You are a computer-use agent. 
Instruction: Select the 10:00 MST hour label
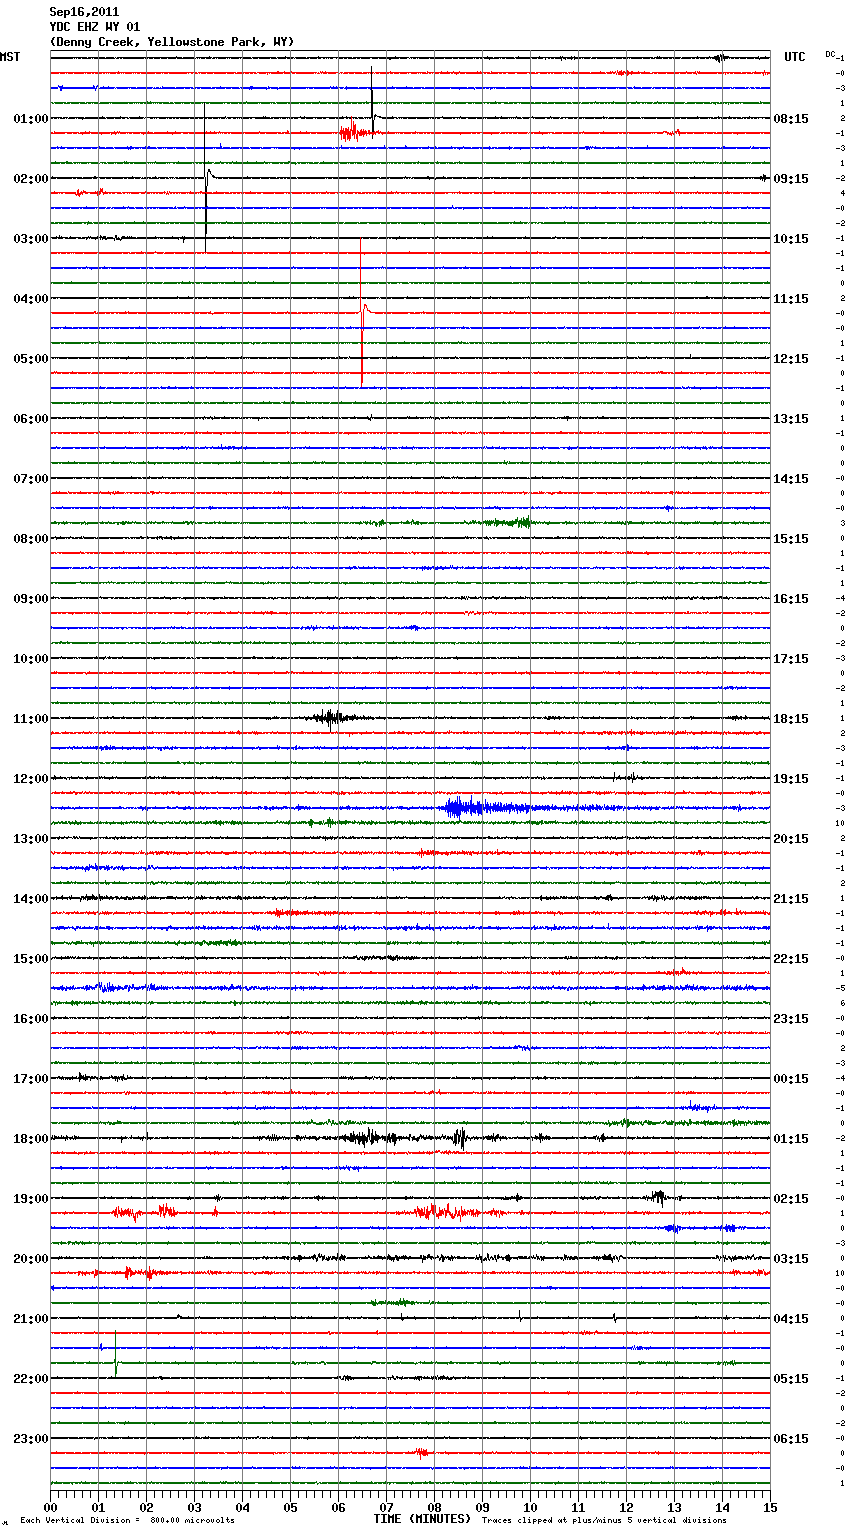coord(31,659)
